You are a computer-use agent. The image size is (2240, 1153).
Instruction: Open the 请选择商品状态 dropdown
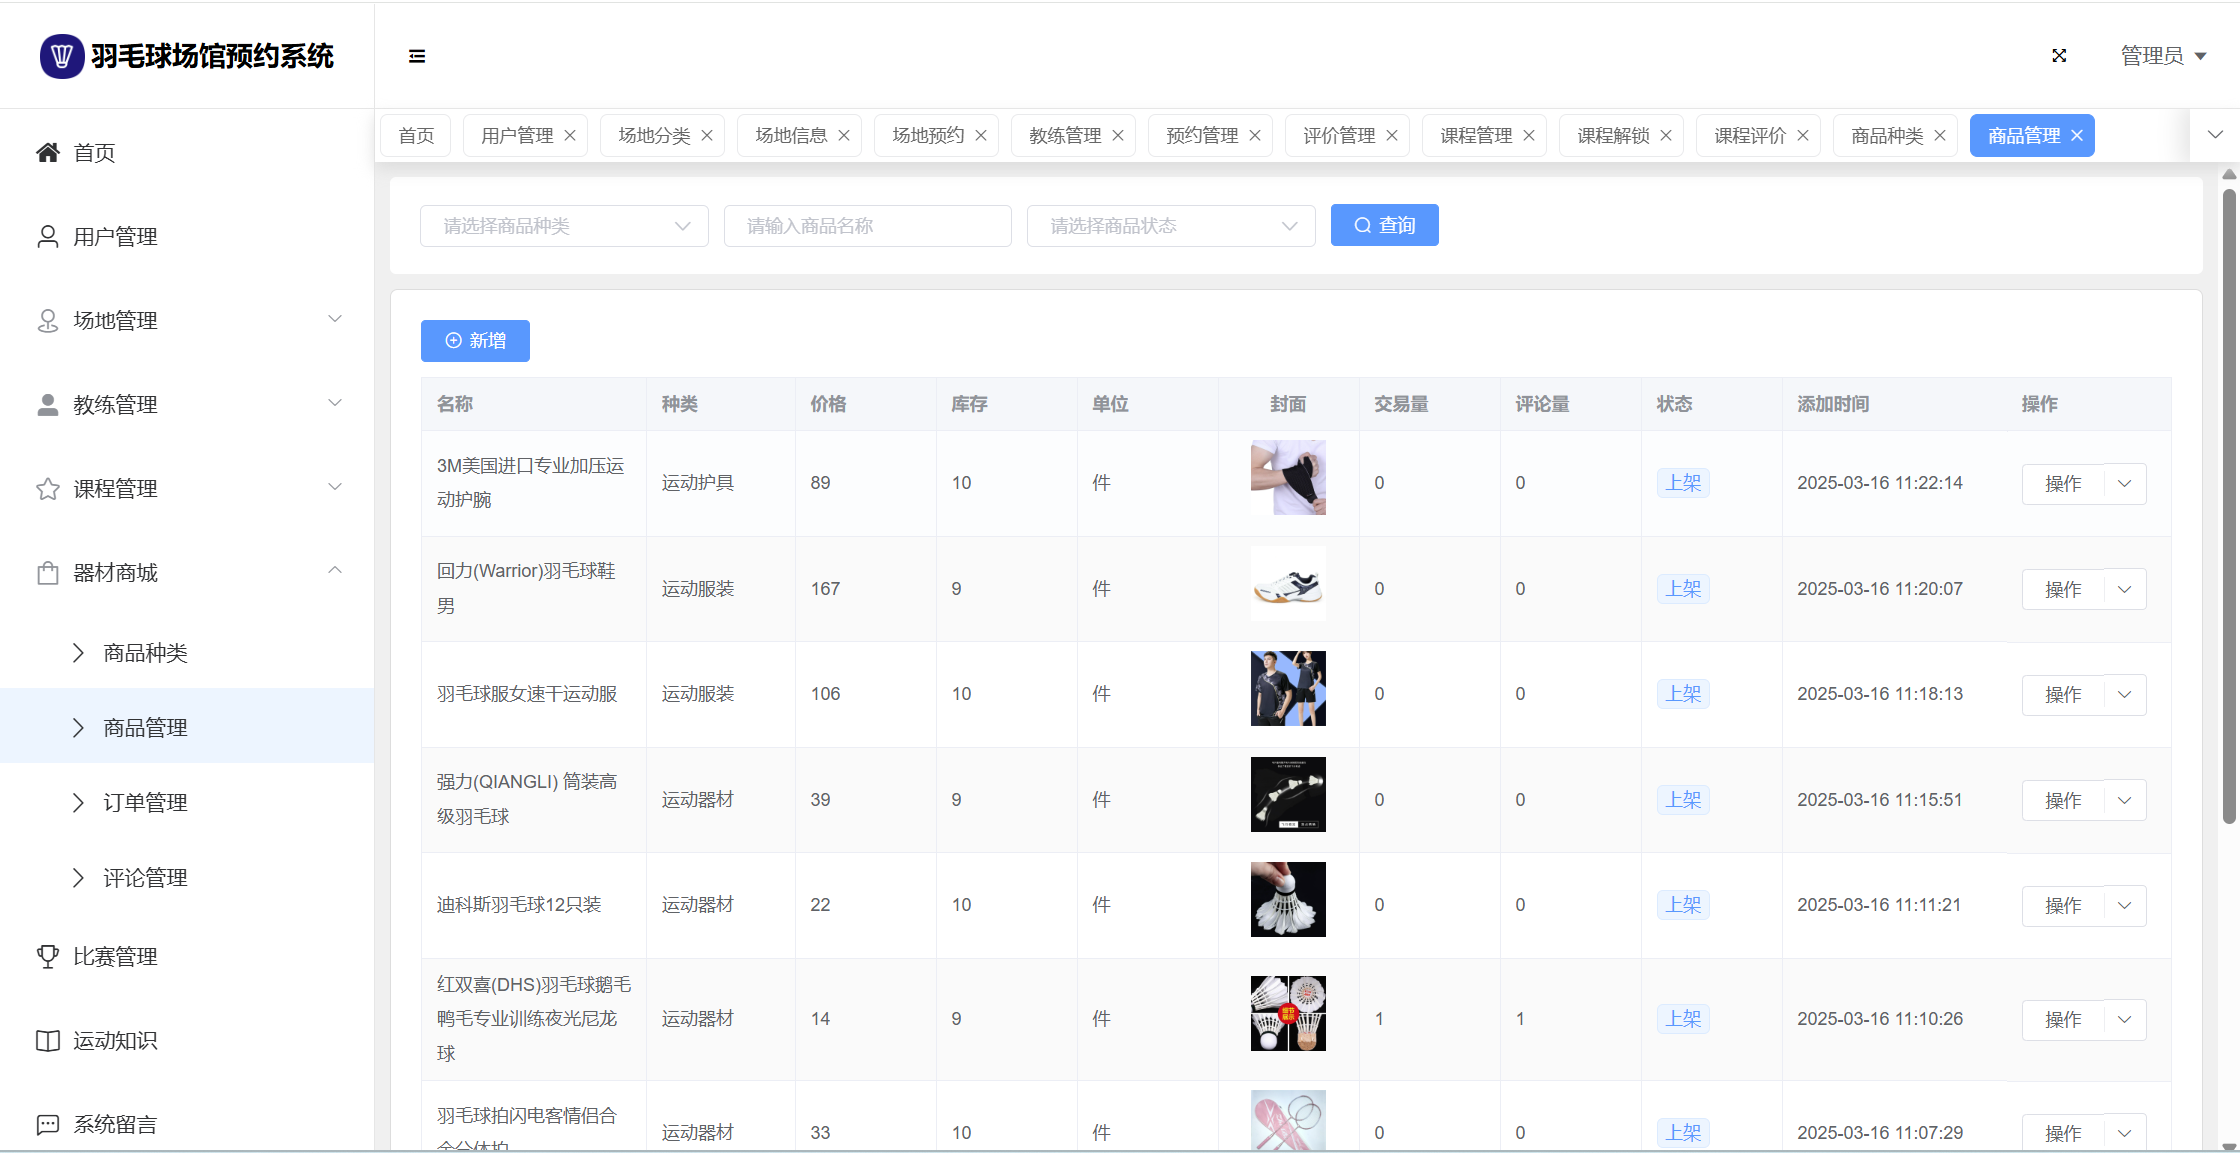click(1170, 226)
